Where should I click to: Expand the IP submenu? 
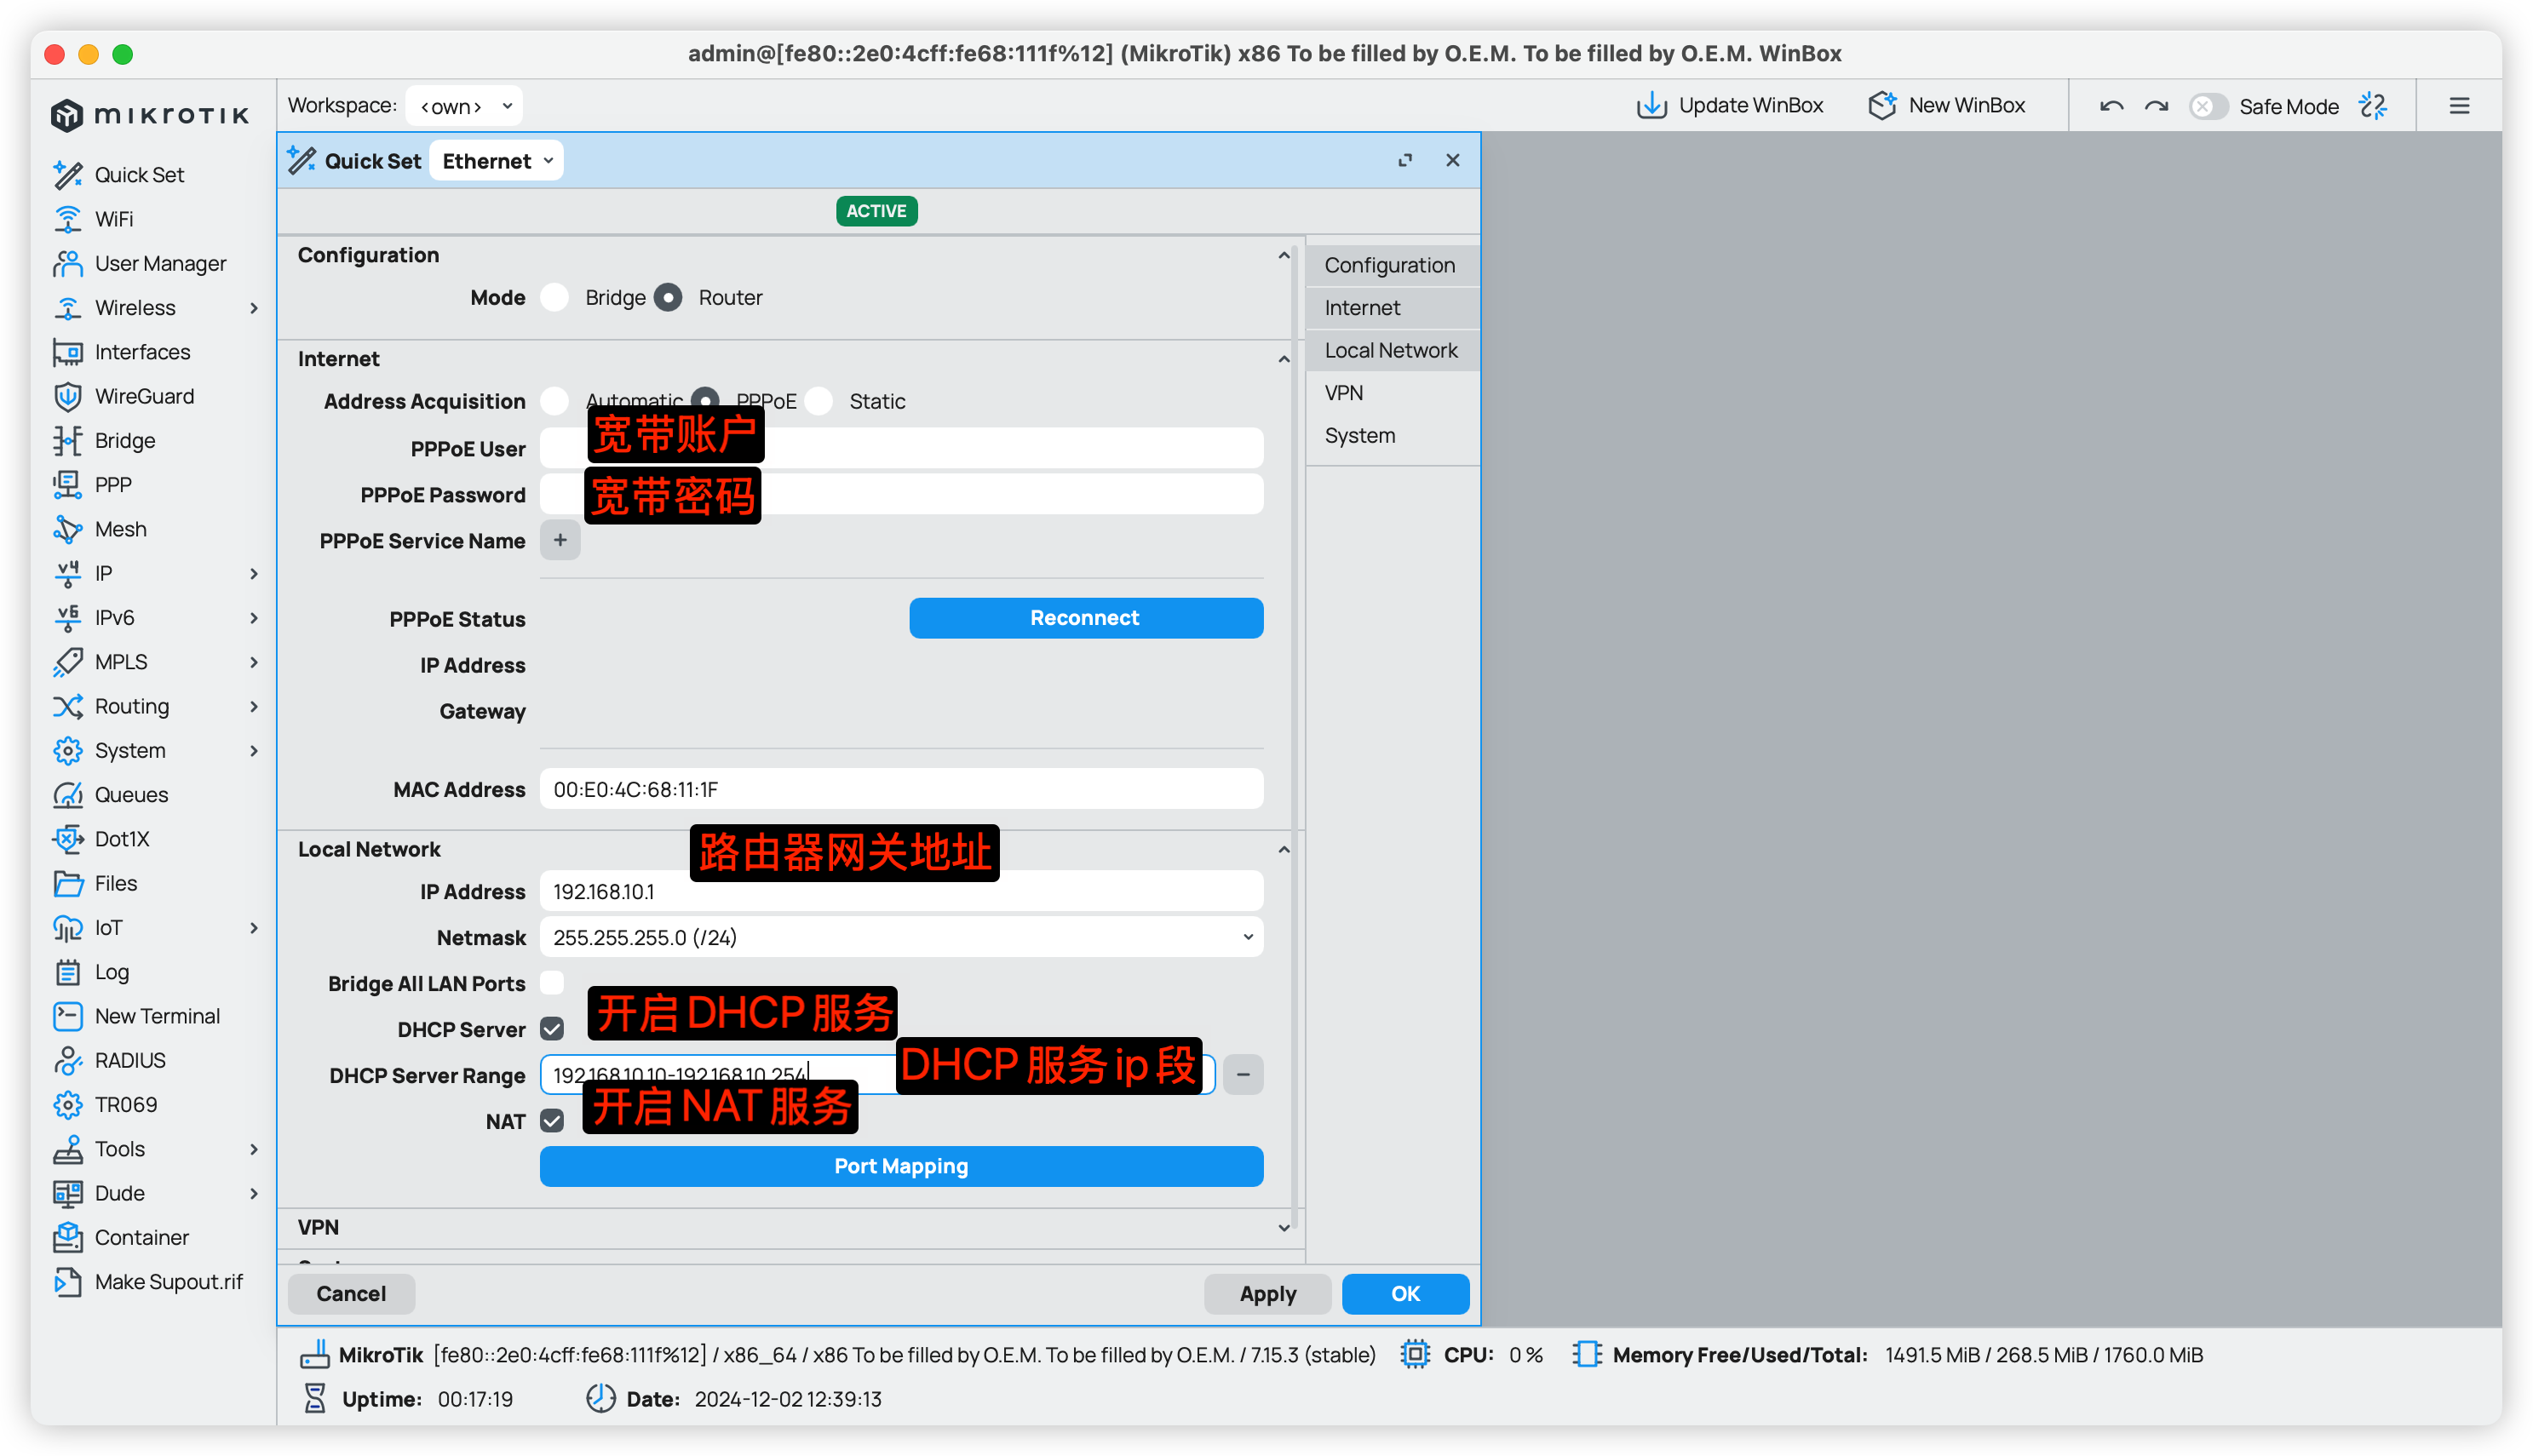click(x=254, y=573)
